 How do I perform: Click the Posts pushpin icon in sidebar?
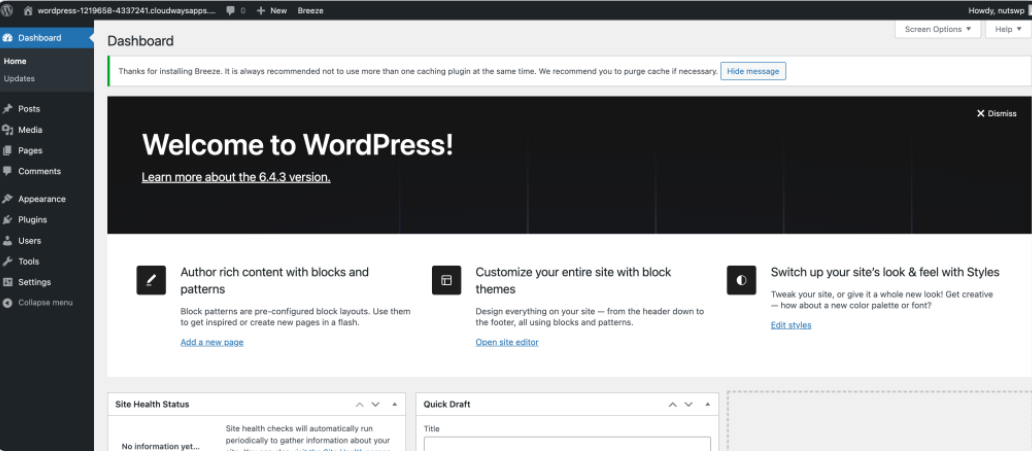(x=8, y=109)
